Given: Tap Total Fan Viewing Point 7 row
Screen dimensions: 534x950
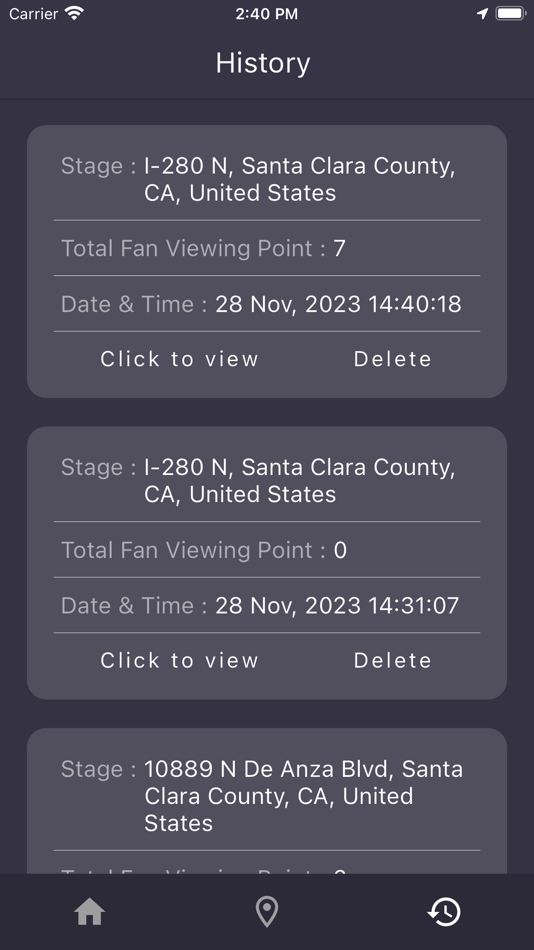Looking at the screenshot, I should pos(267,248).
